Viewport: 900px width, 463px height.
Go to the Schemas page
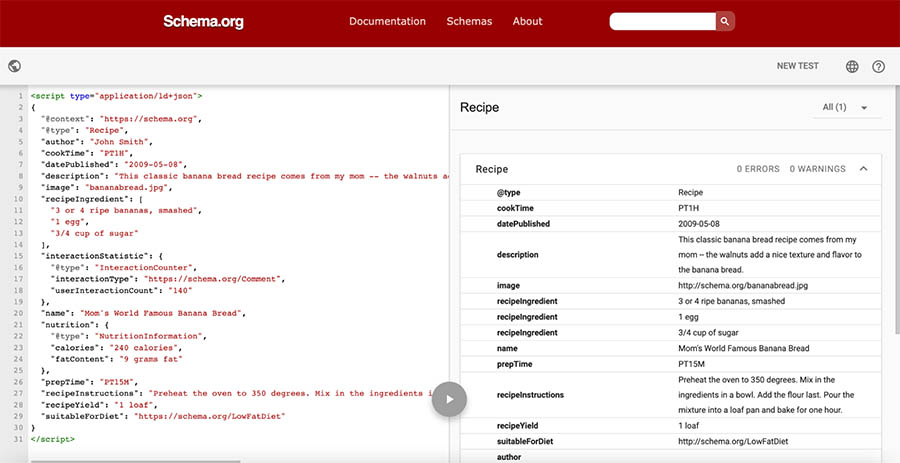click(x=469, y=21)
